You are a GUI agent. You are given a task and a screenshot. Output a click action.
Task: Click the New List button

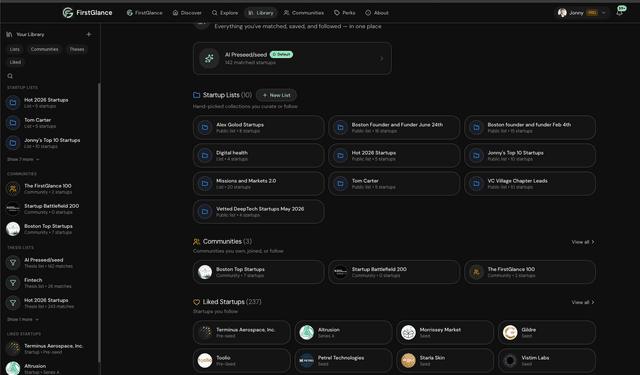[x=276, y=95]
